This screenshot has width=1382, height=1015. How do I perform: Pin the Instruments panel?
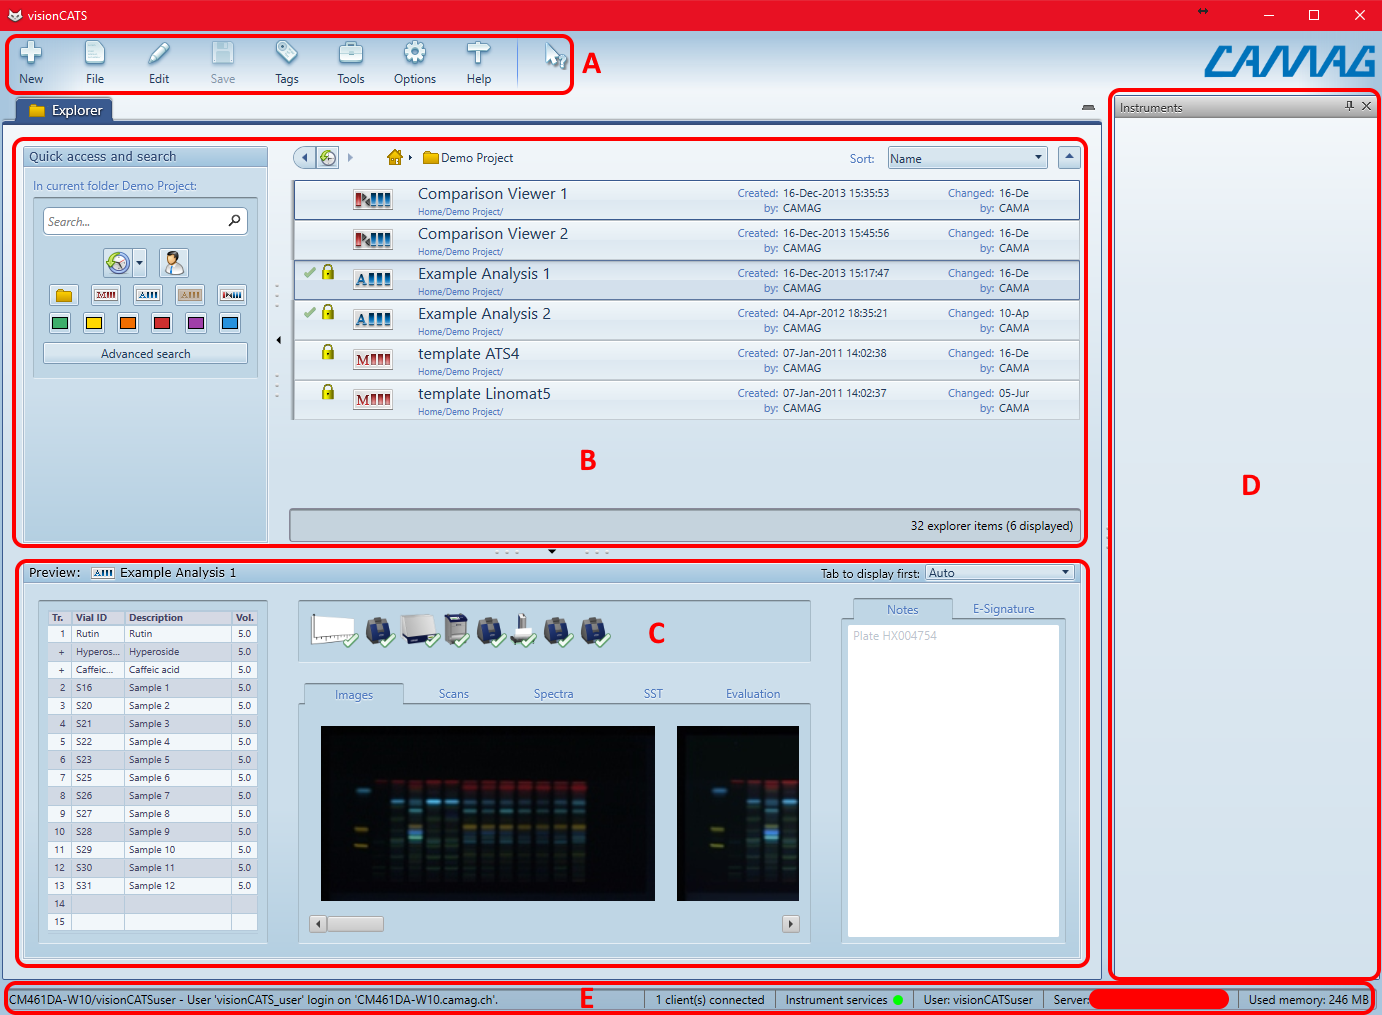(1349, 106)
